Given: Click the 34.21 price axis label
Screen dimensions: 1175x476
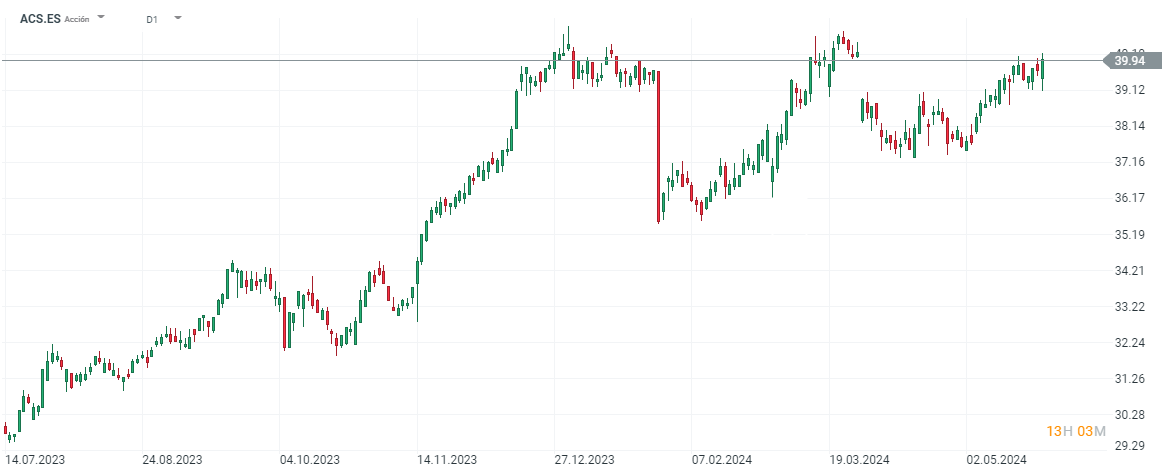Looking at the screenshot, I should [1130, 271].
